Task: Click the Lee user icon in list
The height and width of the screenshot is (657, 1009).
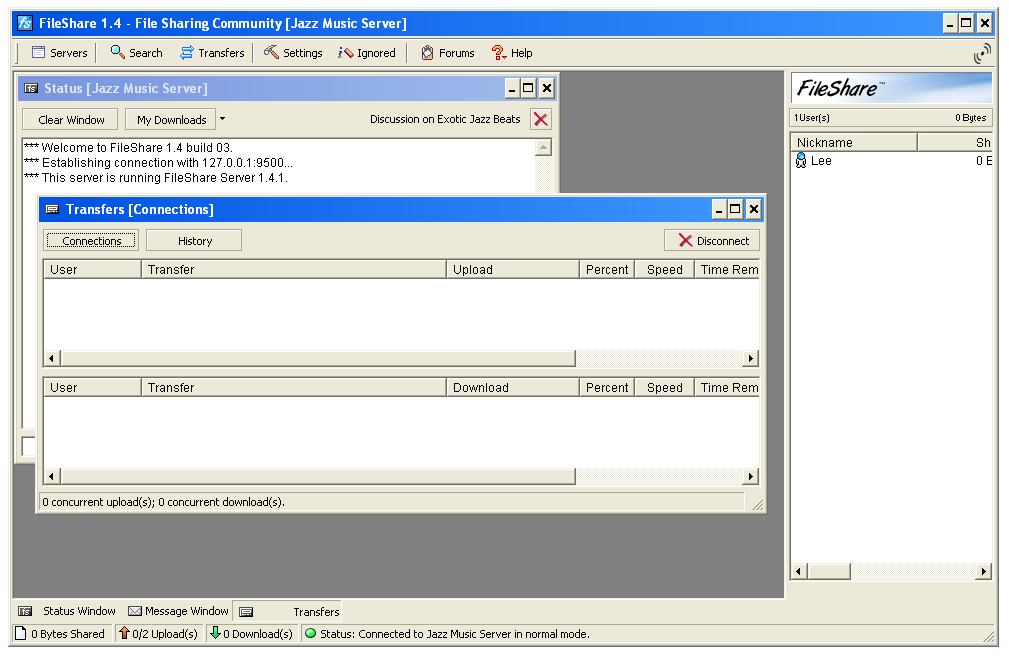Action: [800, 161]
